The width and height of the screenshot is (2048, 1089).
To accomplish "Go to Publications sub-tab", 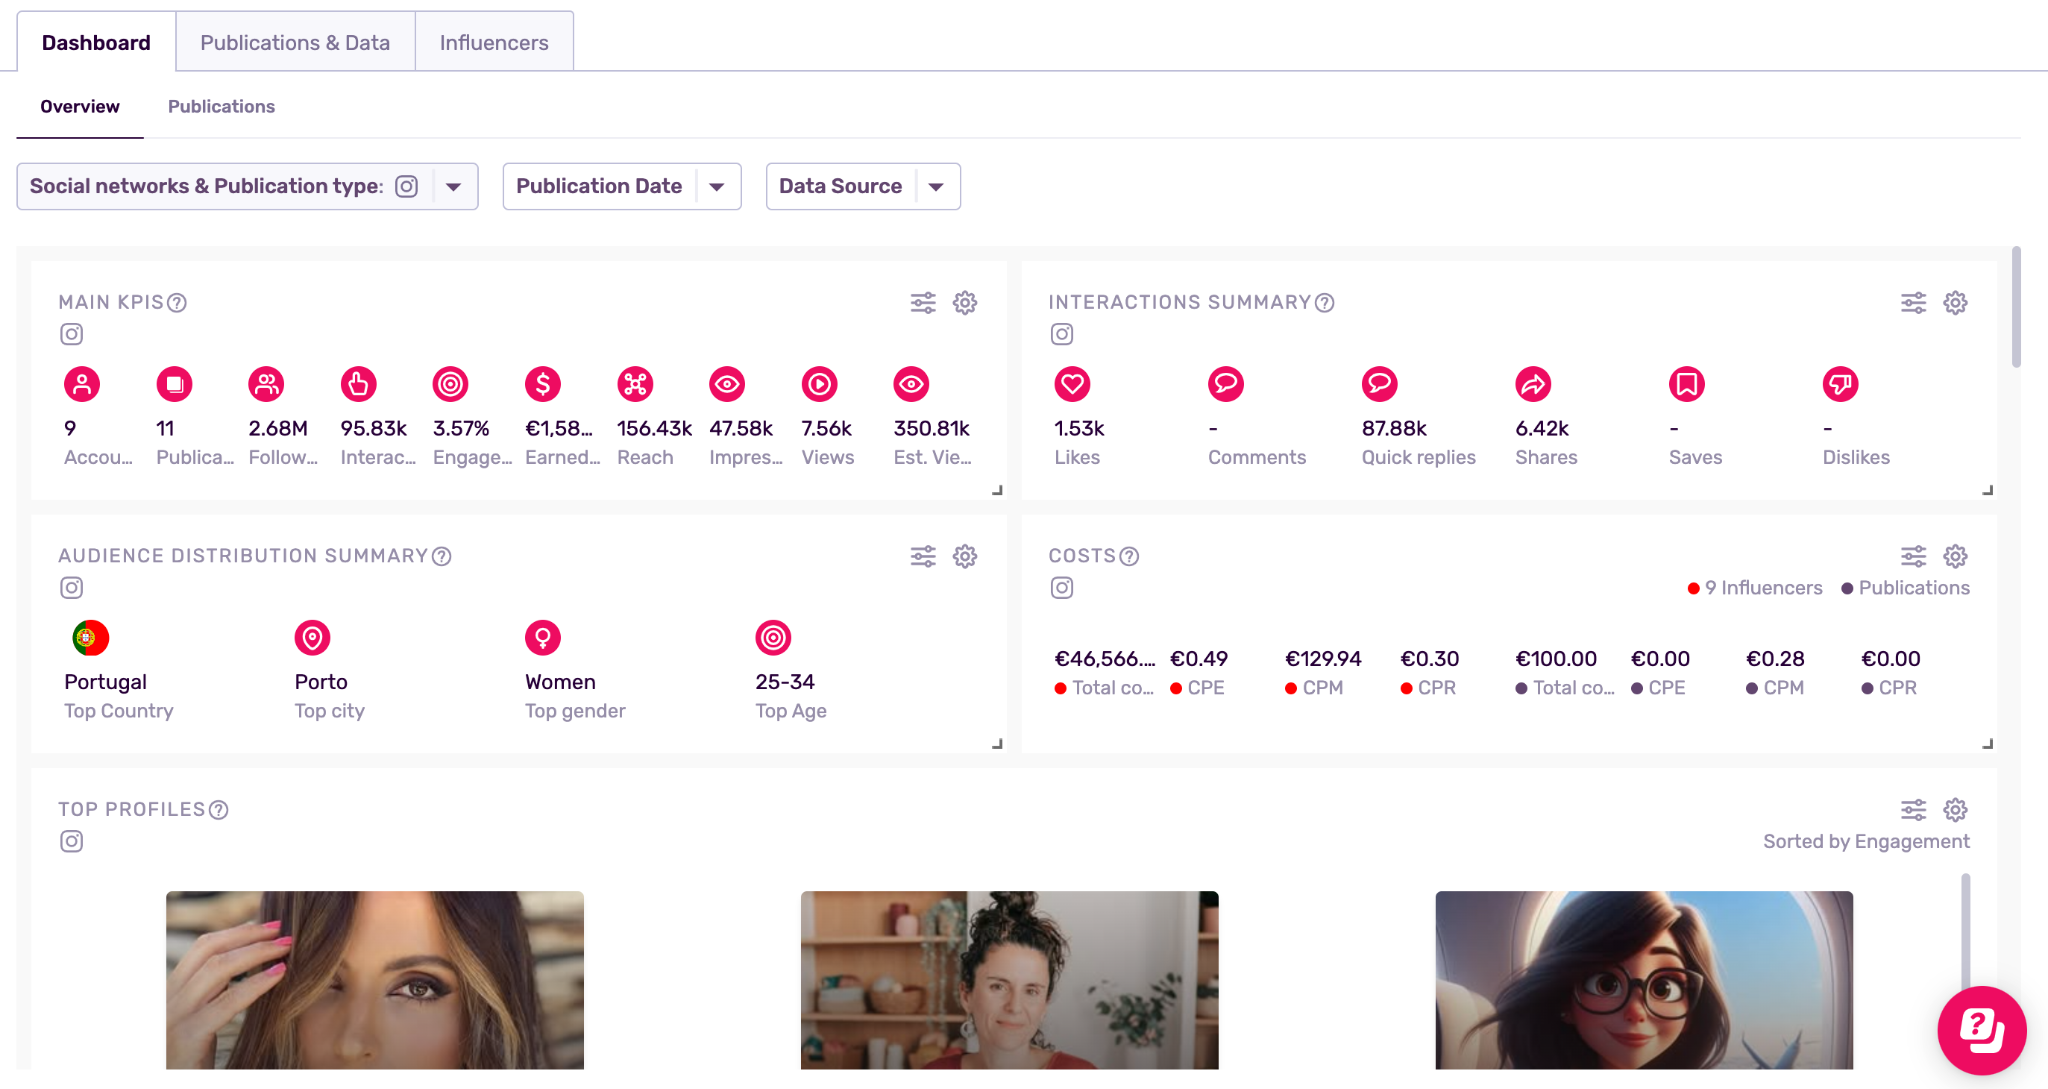I will tap(221, 107).
